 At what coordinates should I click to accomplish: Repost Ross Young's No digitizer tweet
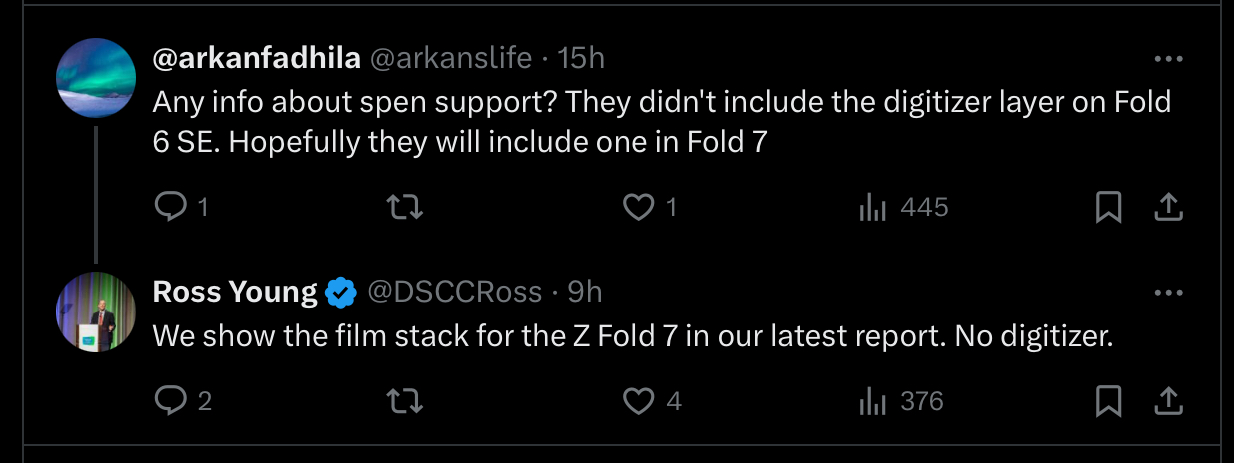pyautogui.click(x=405, y=401)
